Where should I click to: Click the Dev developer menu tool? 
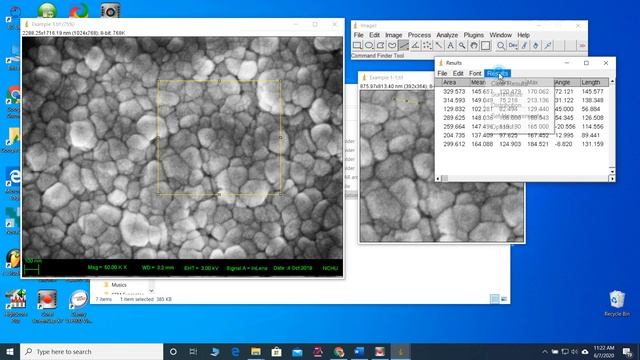pos(513,45)
